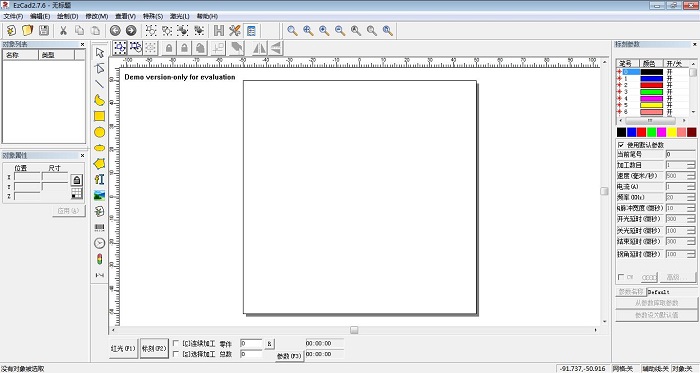Select the Text tool

coord(100,179)
